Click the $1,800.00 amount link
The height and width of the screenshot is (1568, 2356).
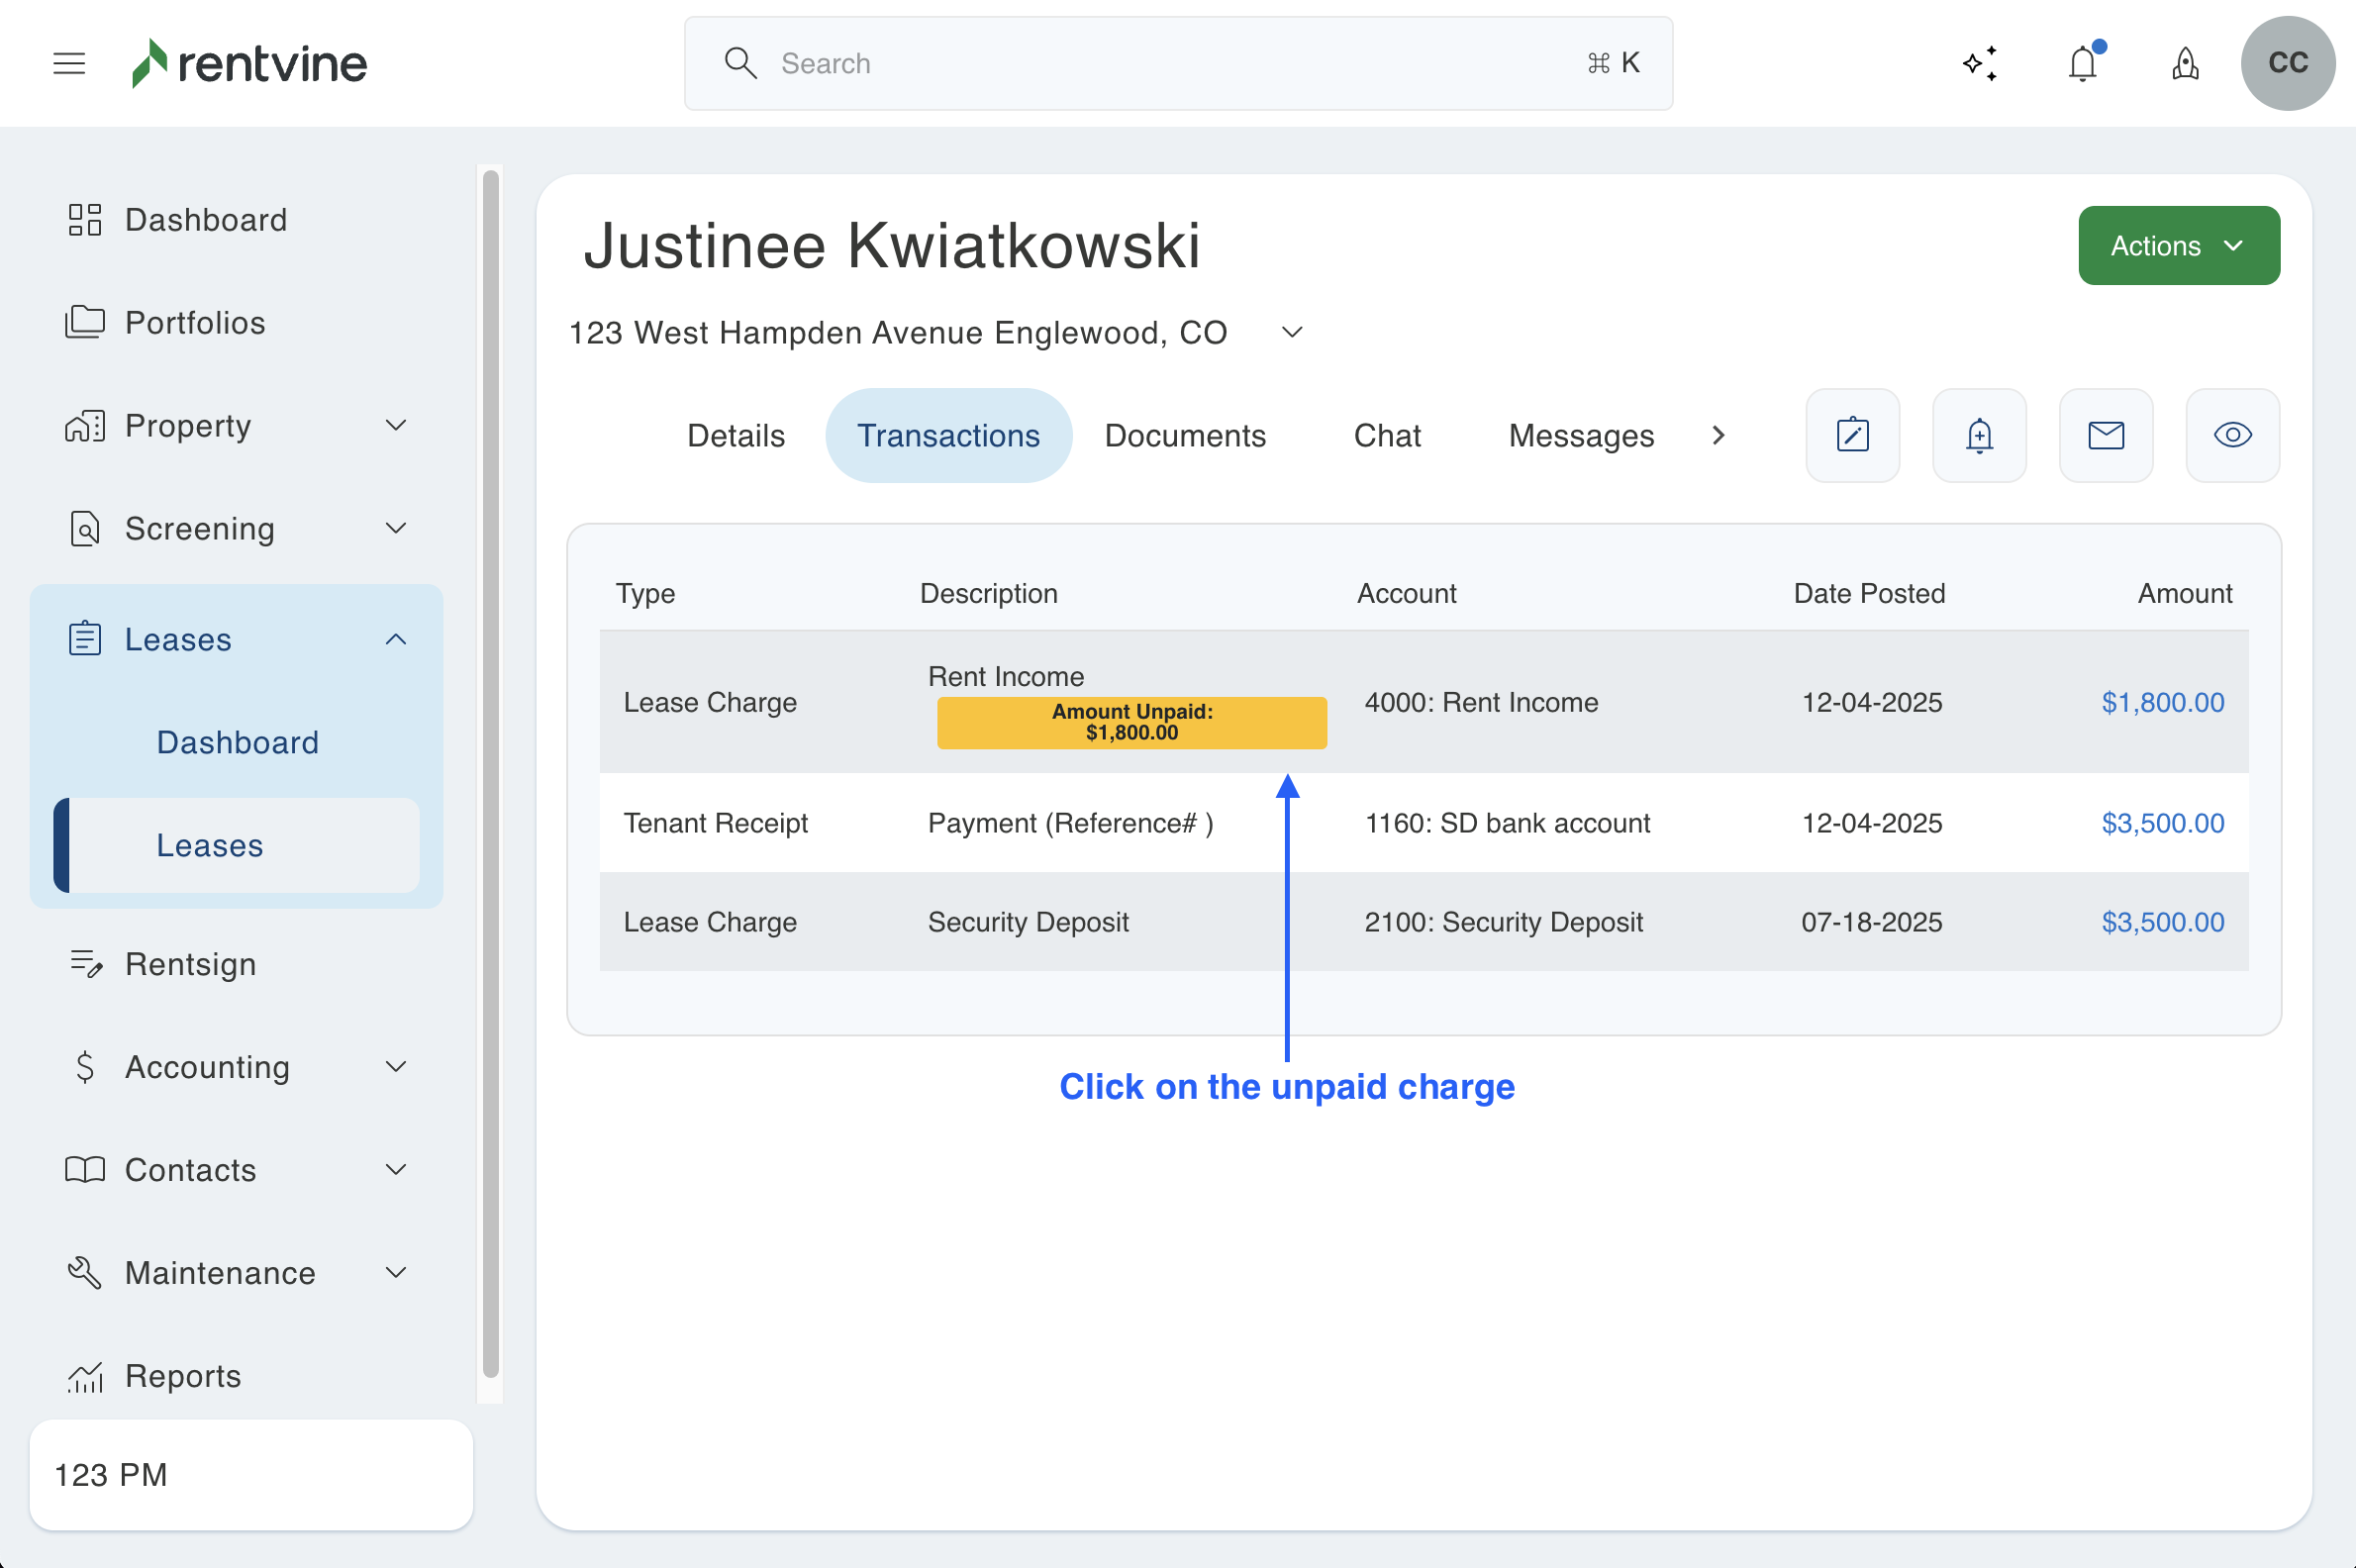[x=2162, y=702]
